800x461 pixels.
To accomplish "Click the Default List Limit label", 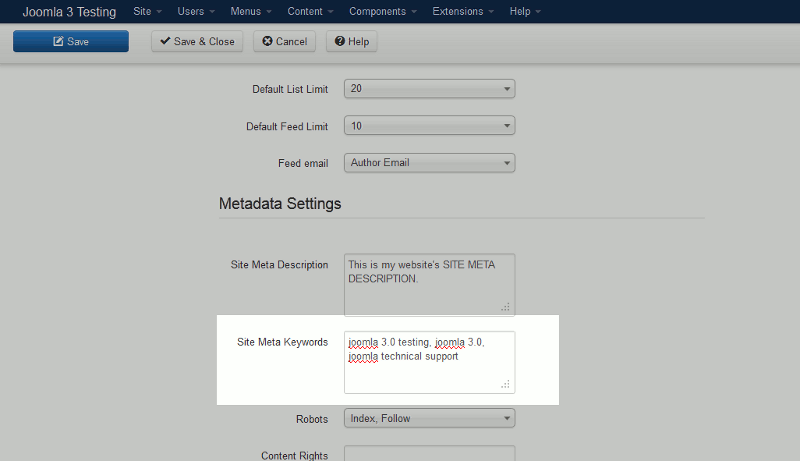I will click(x=290, y=89).
